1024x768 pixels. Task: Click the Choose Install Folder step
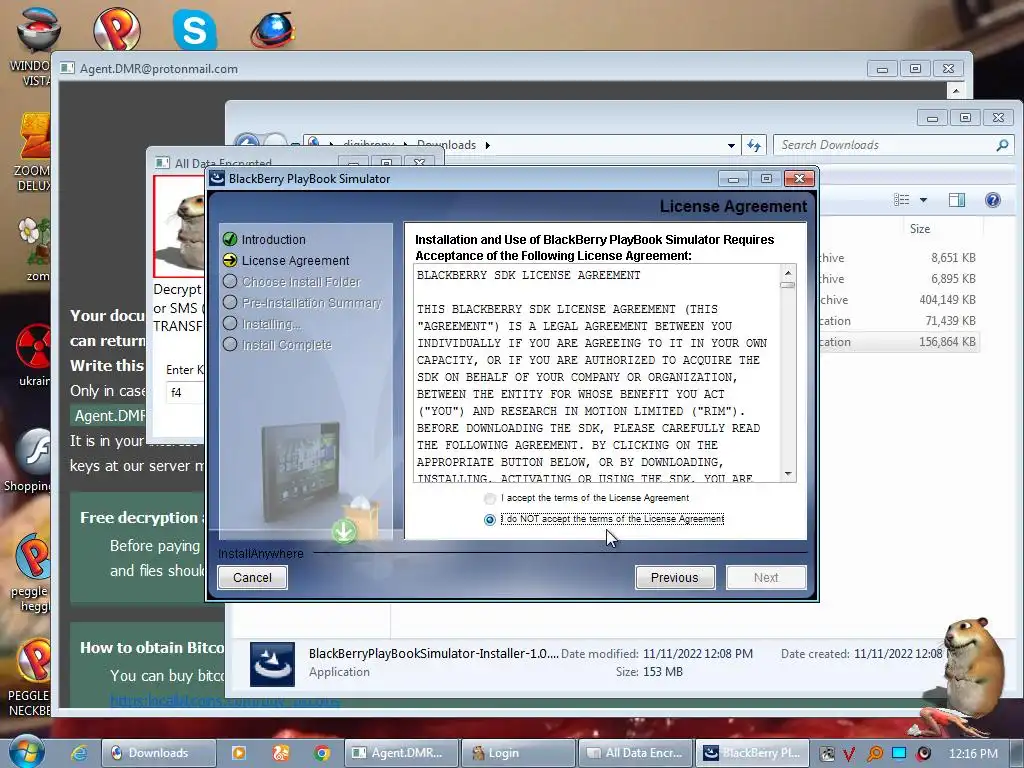click(x=301, y=281)
